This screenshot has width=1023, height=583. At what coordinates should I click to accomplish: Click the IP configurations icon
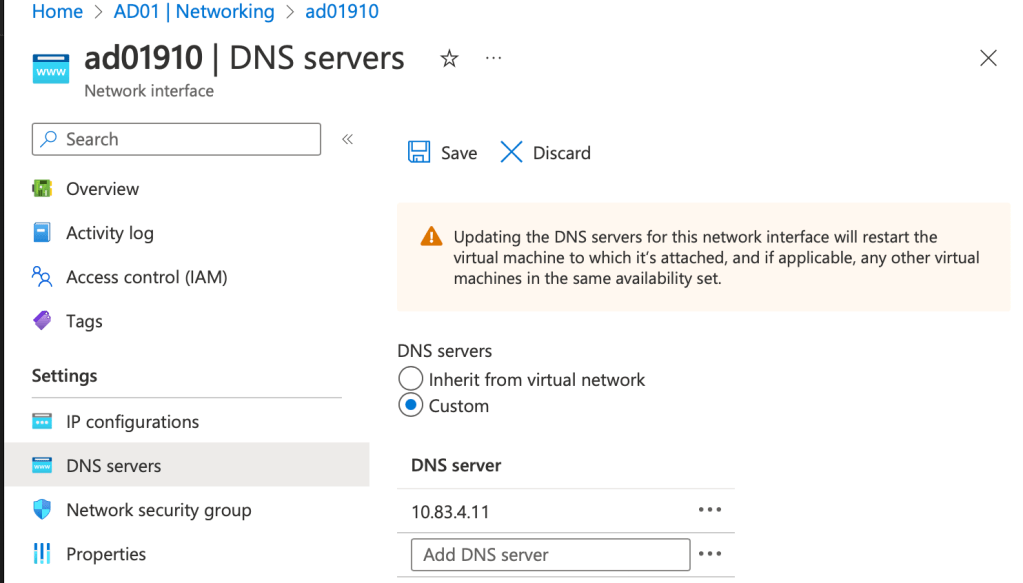point(42,422)
